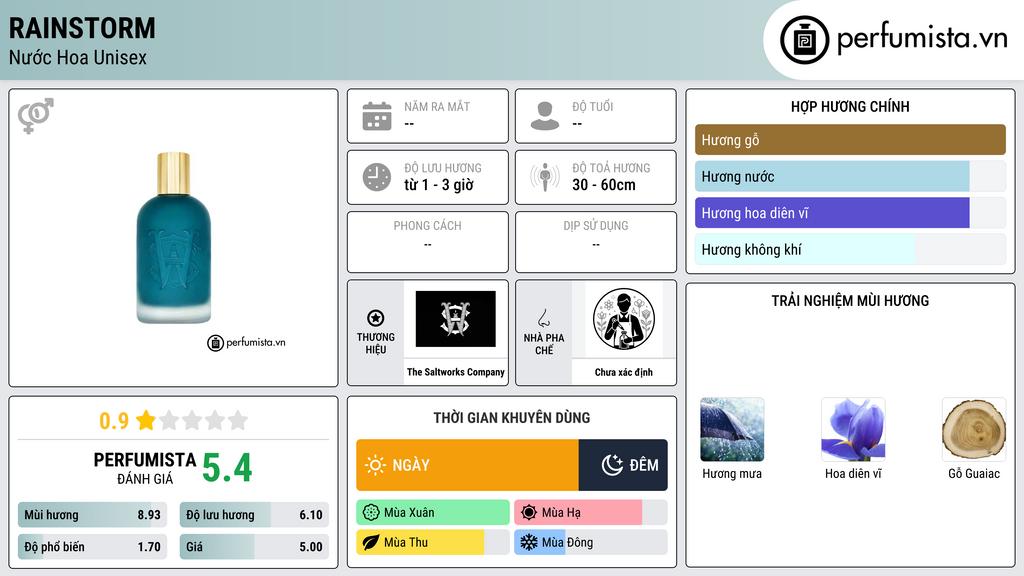Click the Hợp Hương Chính heading

coord(850,106)
